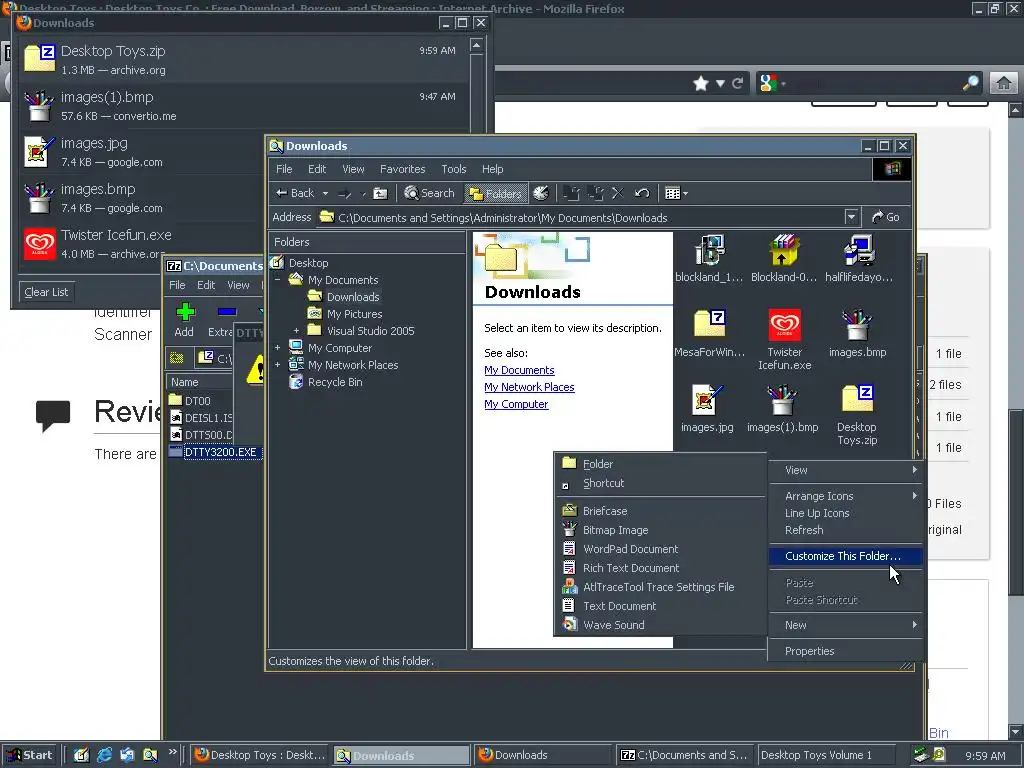Choose Bitmap Image in New submenu
This screenshot has width=1024, height=768.
660,530
